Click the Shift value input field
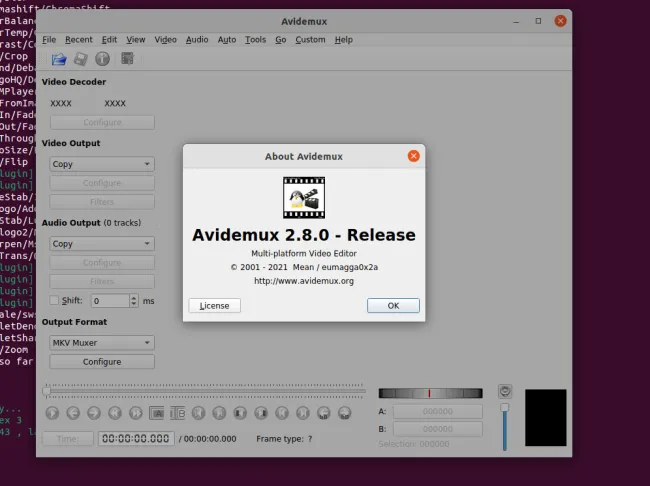 point(110,301)
